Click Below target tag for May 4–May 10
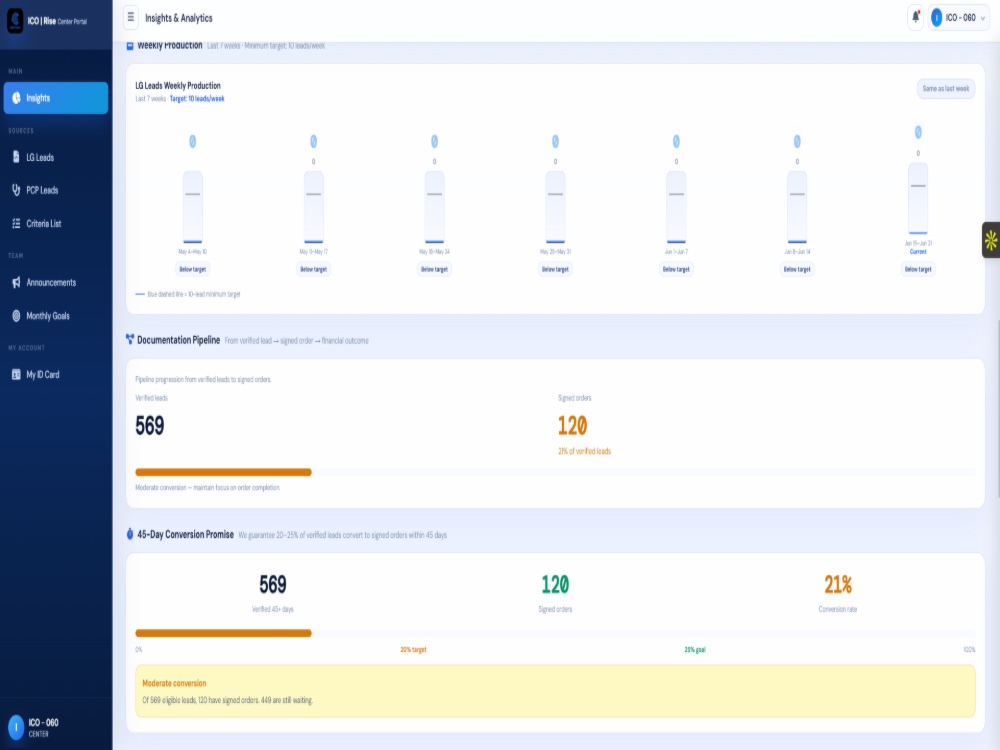The height and width of the screenshot is (750, 1000). click(x=193, y=269)
